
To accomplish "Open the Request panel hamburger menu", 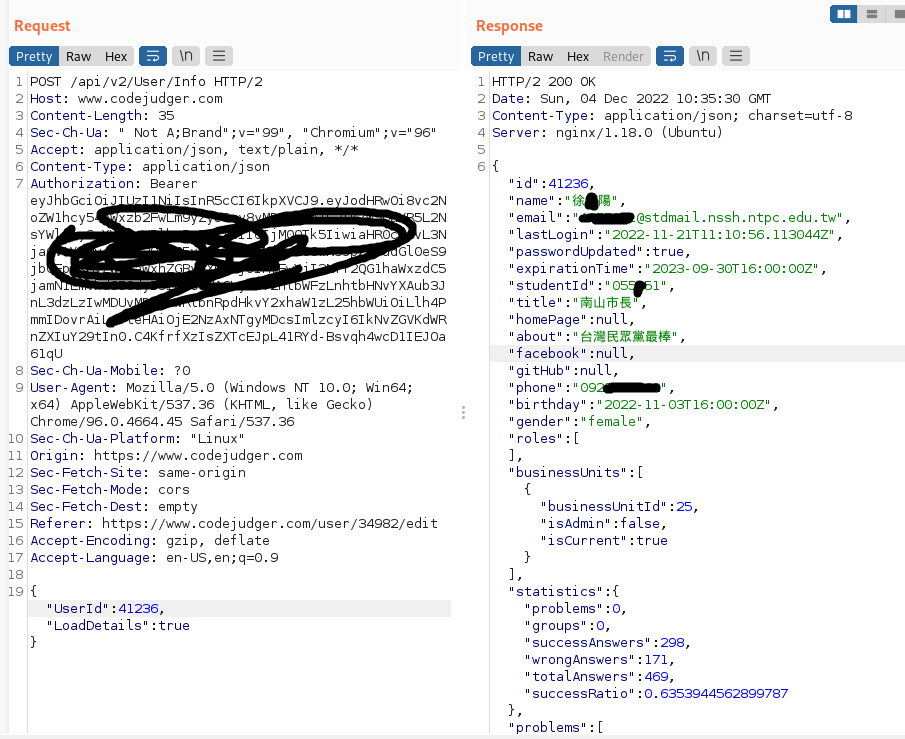I will click(x=219, y=56).
